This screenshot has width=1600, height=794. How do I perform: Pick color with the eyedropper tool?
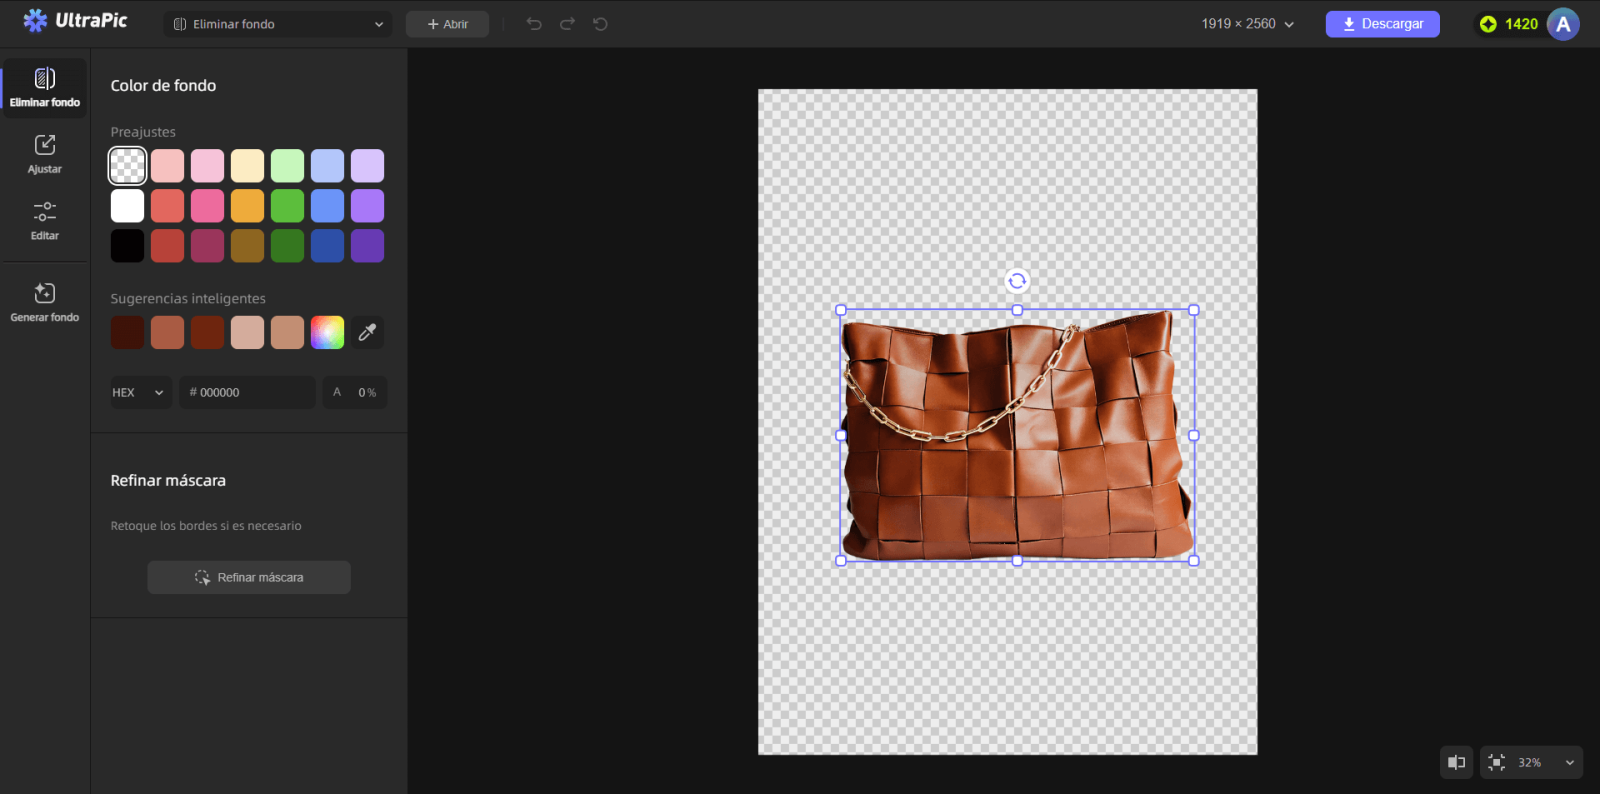click(367, 332)
